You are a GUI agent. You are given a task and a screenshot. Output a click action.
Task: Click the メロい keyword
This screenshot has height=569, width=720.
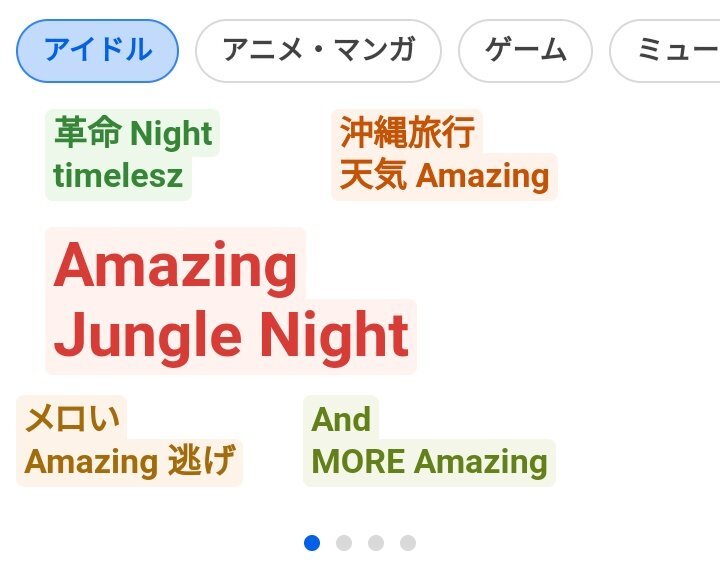(x=71, y=418)
